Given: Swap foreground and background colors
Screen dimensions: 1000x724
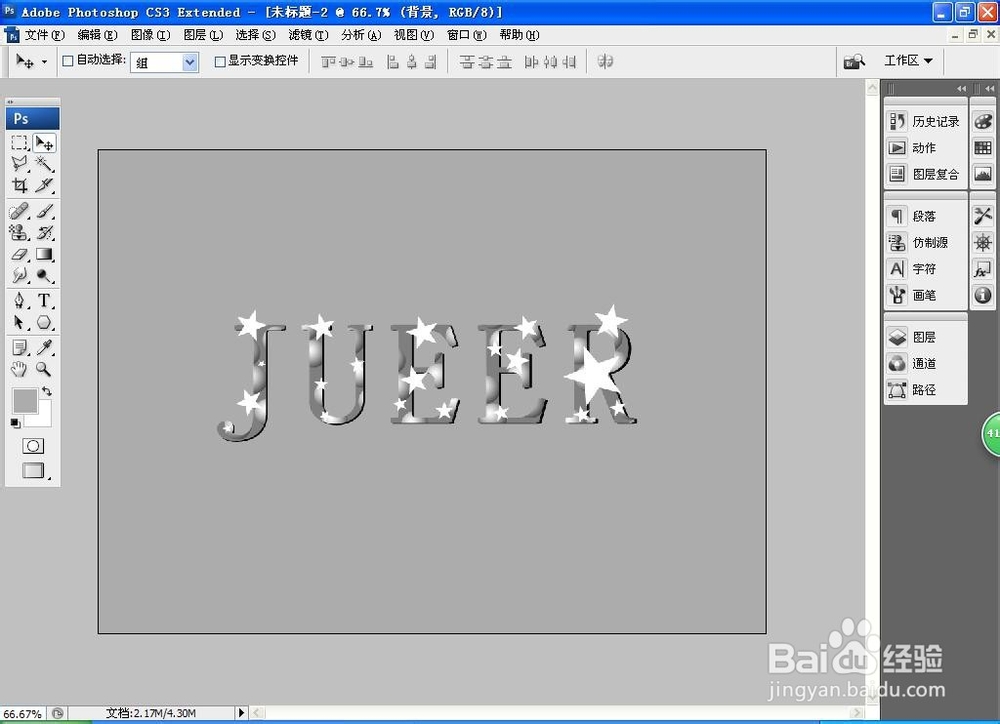Looking at the screenshot, I should (x=47, y=391).
